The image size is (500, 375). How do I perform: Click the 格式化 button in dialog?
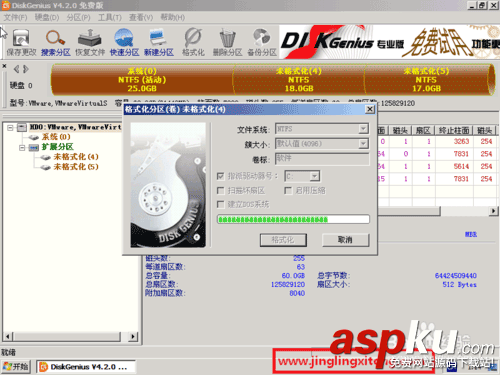[x=283, y=240]
